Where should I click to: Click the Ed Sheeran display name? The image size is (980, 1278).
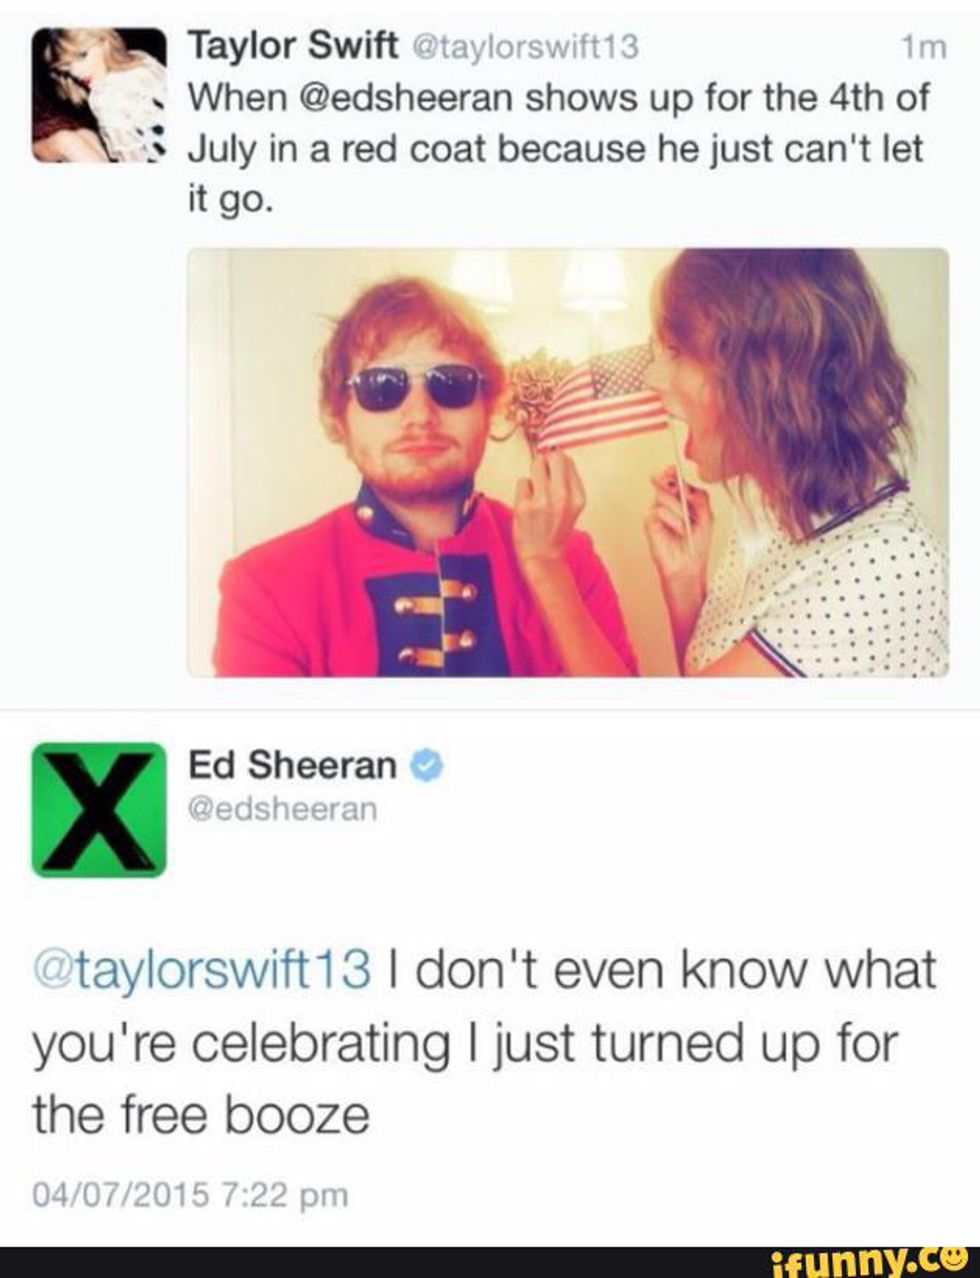click(x=293, y=765)
